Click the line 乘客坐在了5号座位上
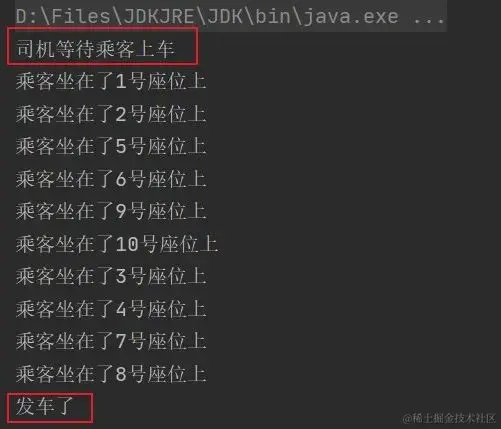 pos(111,146)
